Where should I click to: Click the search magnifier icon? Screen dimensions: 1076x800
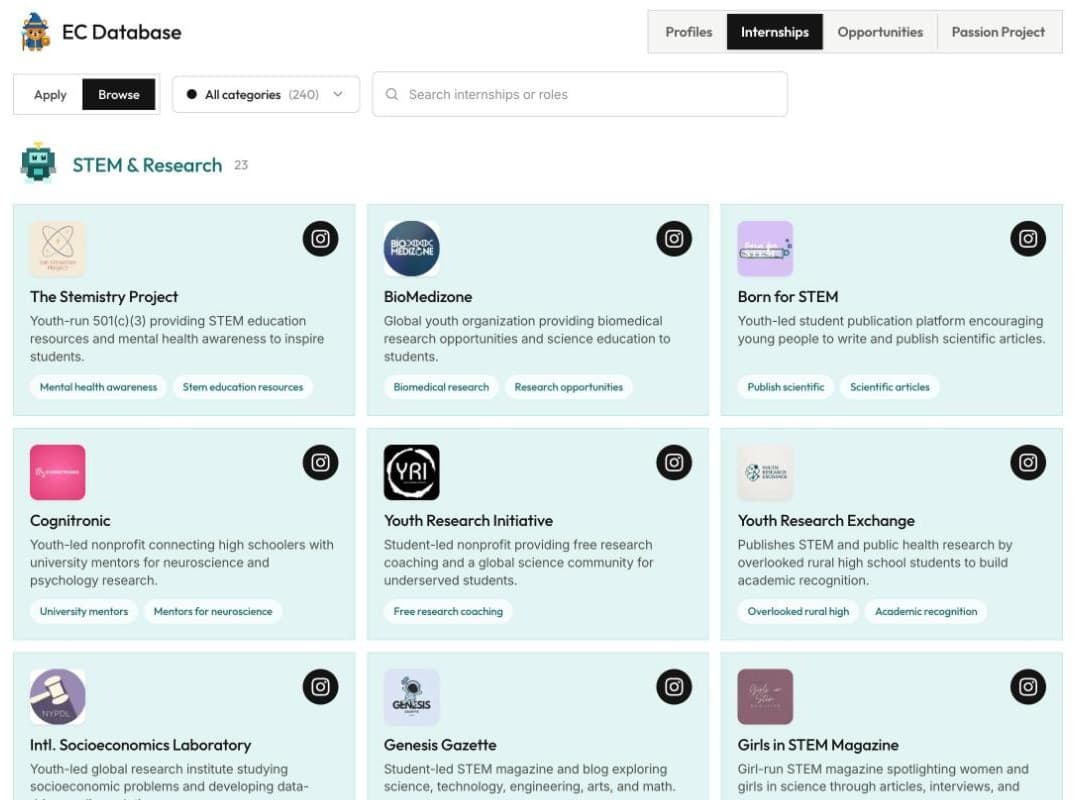[392, 94]
